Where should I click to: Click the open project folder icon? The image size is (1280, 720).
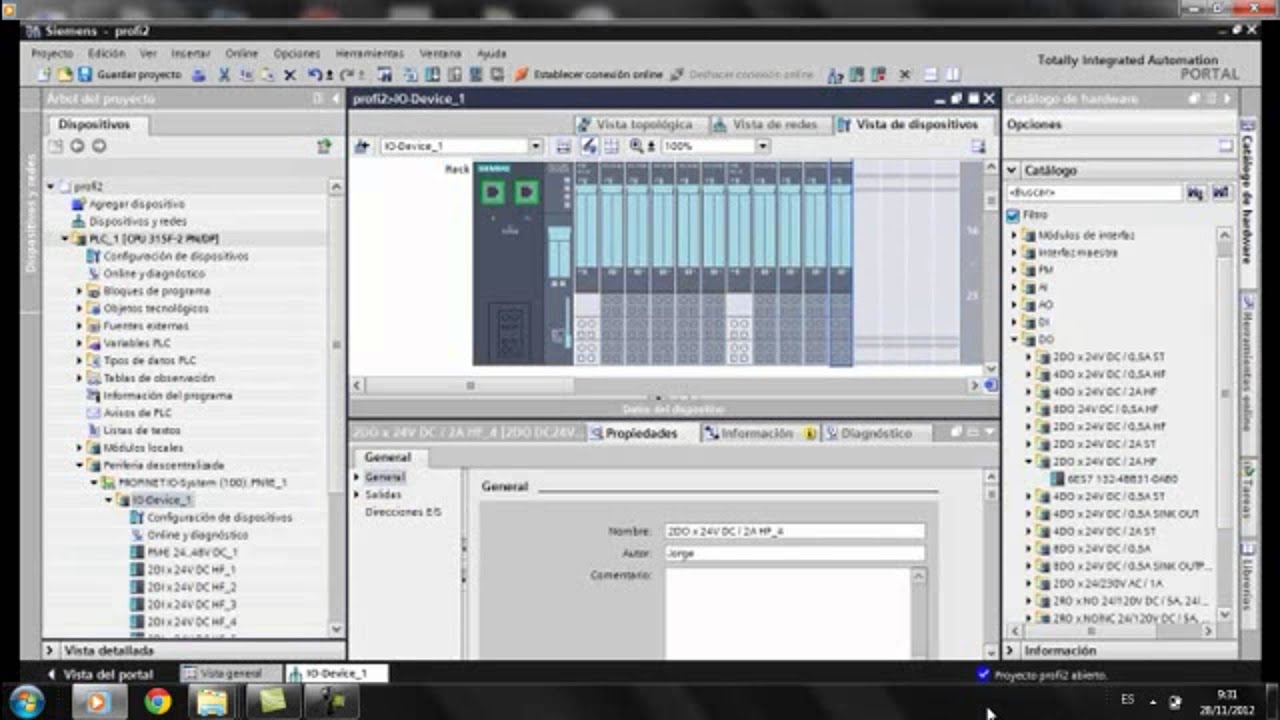click(64, 75)
